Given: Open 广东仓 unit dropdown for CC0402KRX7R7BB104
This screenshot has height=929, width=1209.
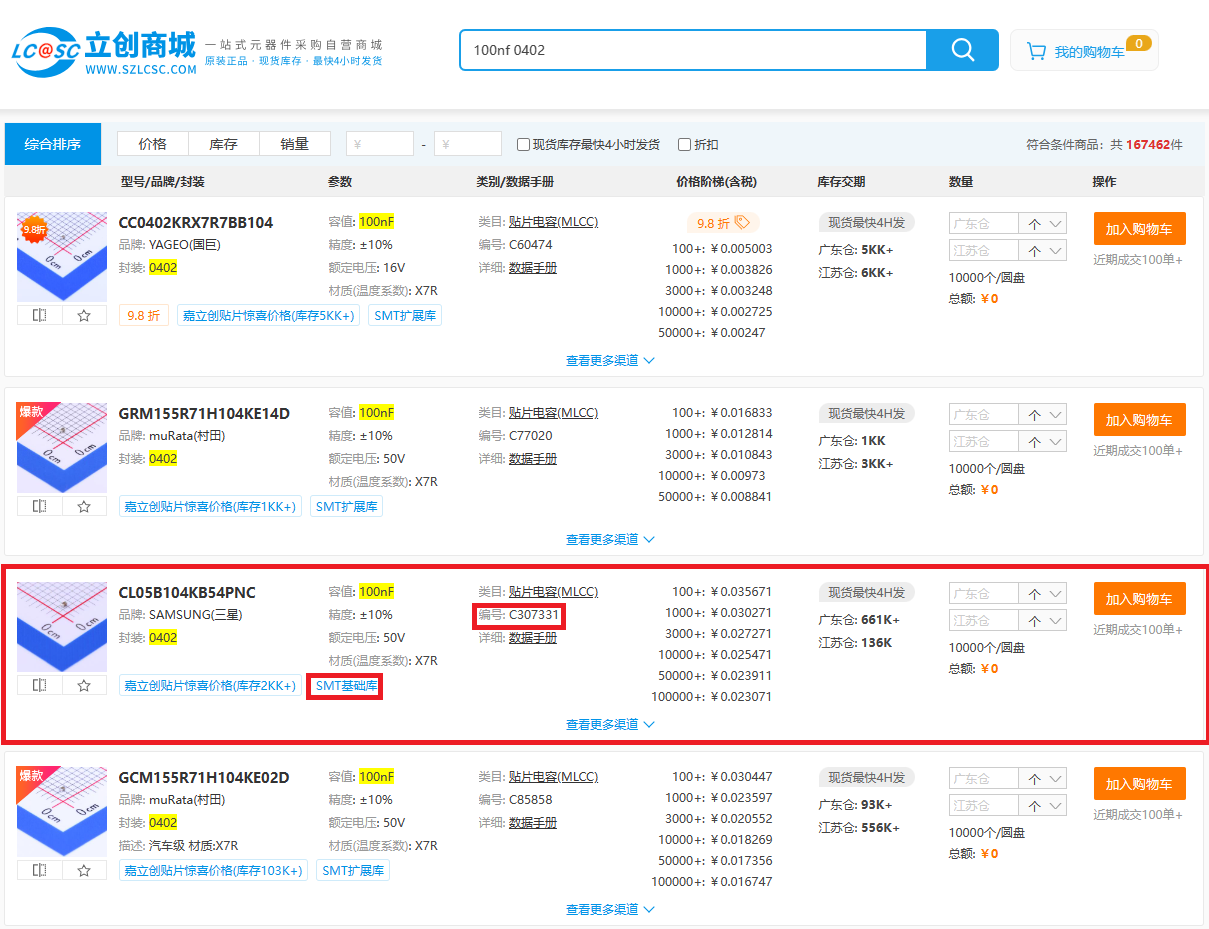Looking at the screenshot, I should click(1043, 224).
